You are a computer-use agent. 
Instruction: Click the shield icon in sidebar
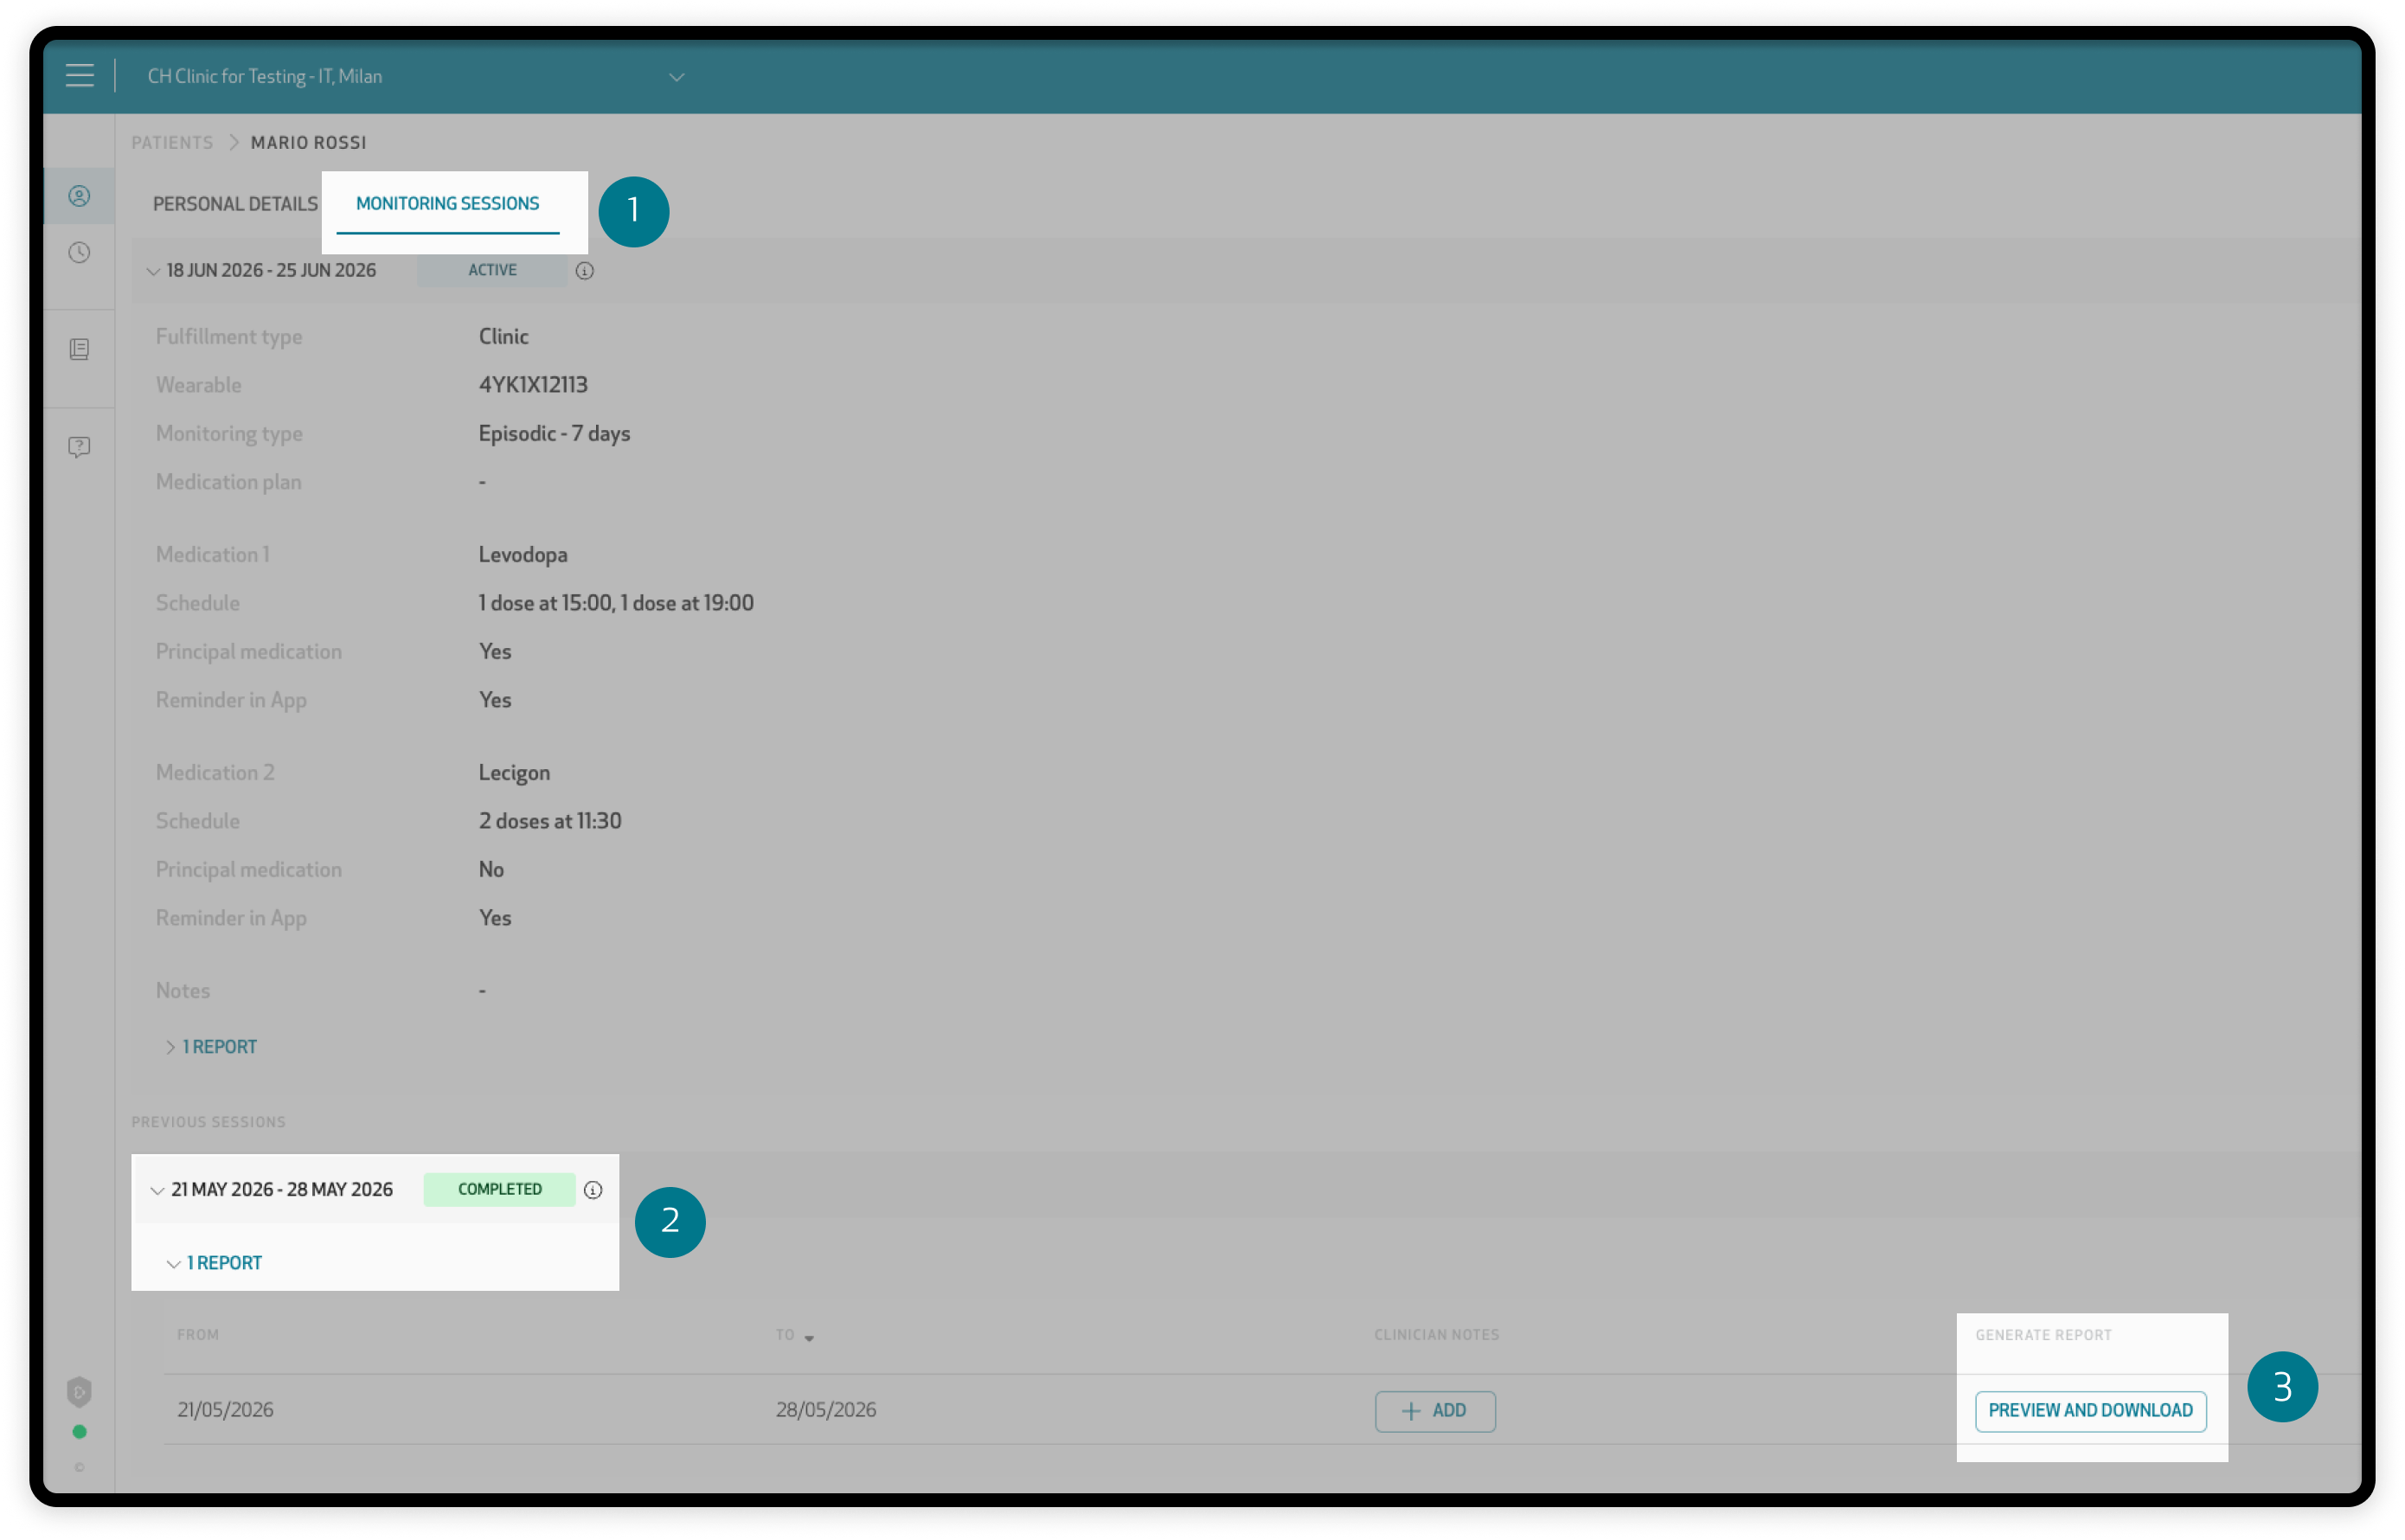[x=79, y=1392]
